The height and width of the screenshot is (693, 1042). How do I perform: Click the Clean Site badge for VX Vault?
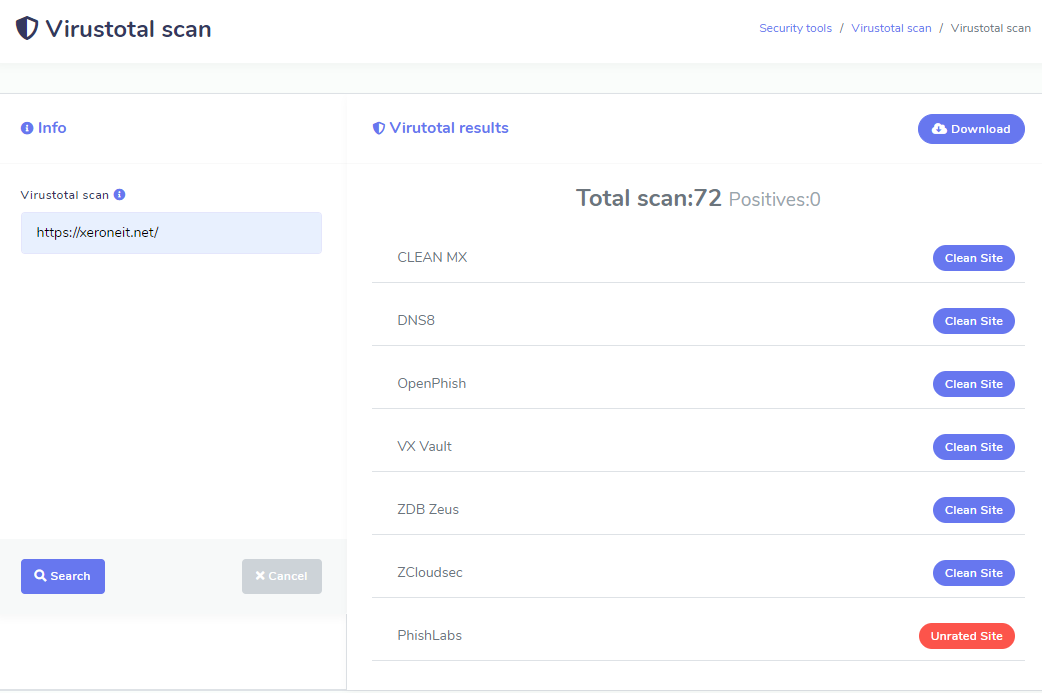973,447
